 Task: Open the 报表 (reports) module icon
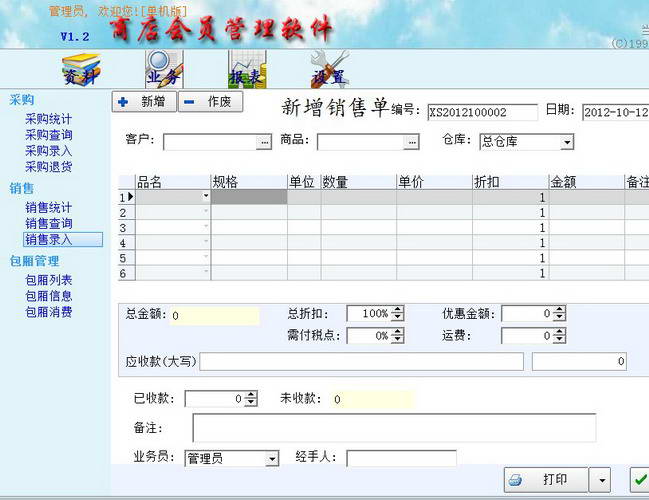coord(247,69)
